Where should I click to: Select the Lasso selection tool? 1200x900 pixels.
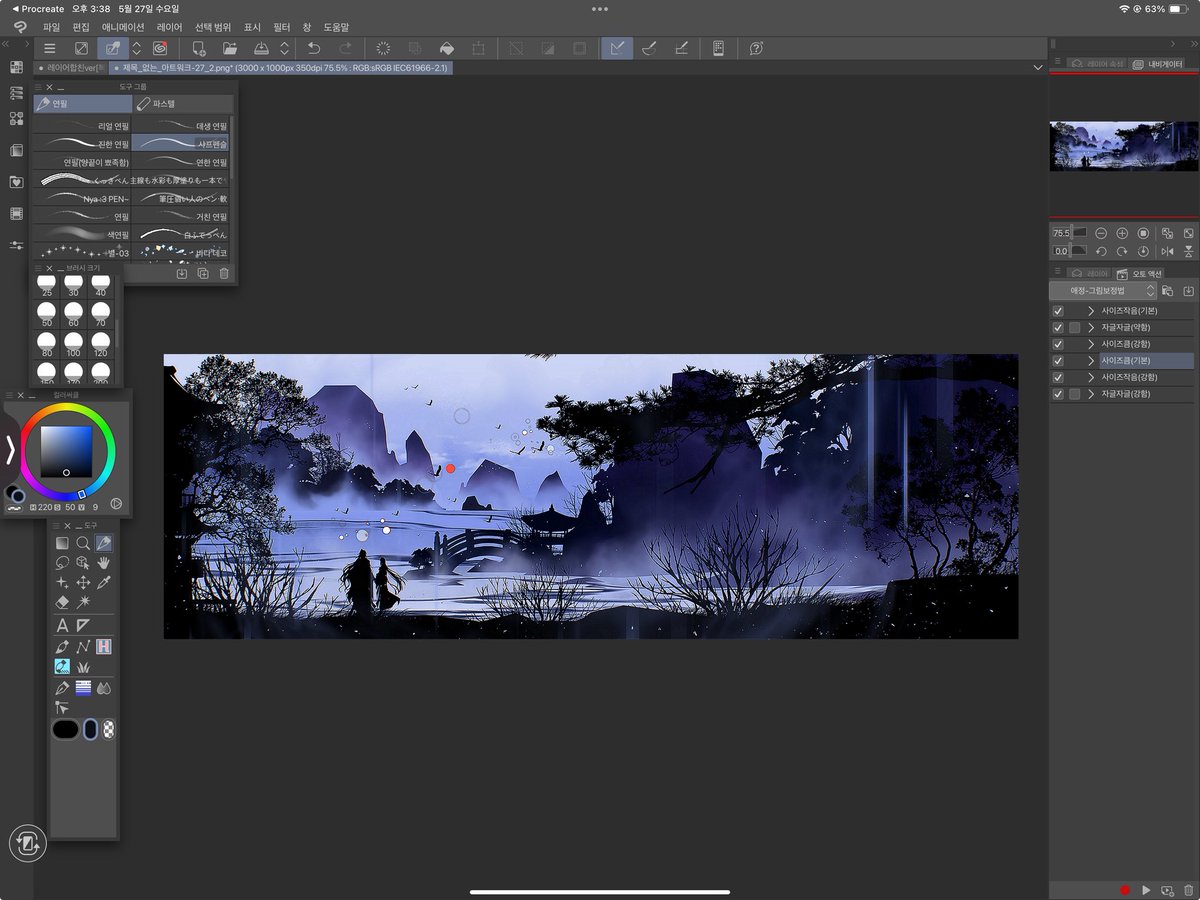[62, 563]
